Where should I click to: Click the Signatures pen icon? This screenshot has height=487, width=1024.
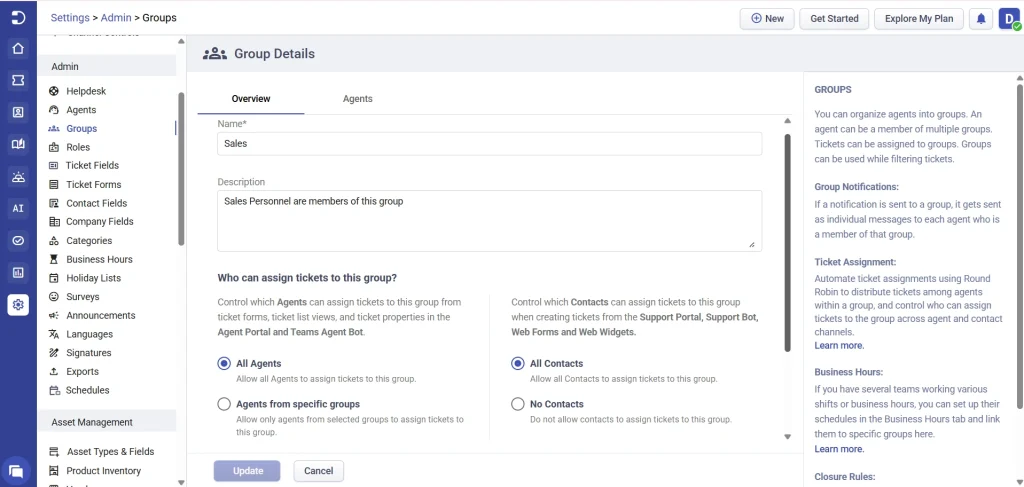(x=54, y=353)
